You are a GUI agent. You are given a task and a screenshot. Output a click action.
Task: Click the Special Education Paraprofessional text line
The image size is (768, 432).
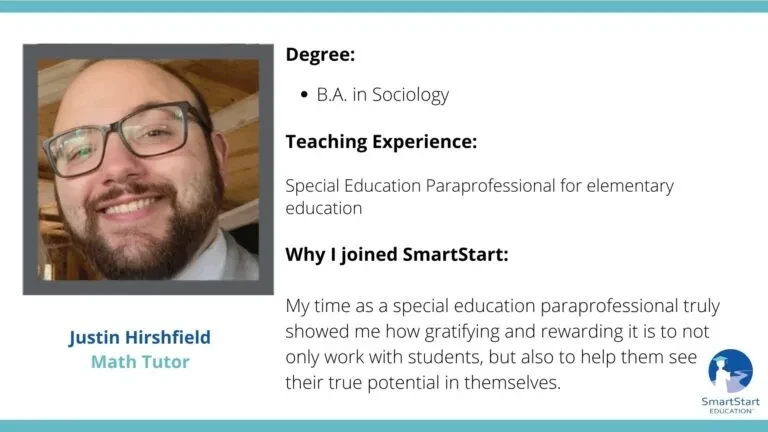point(480,186)
